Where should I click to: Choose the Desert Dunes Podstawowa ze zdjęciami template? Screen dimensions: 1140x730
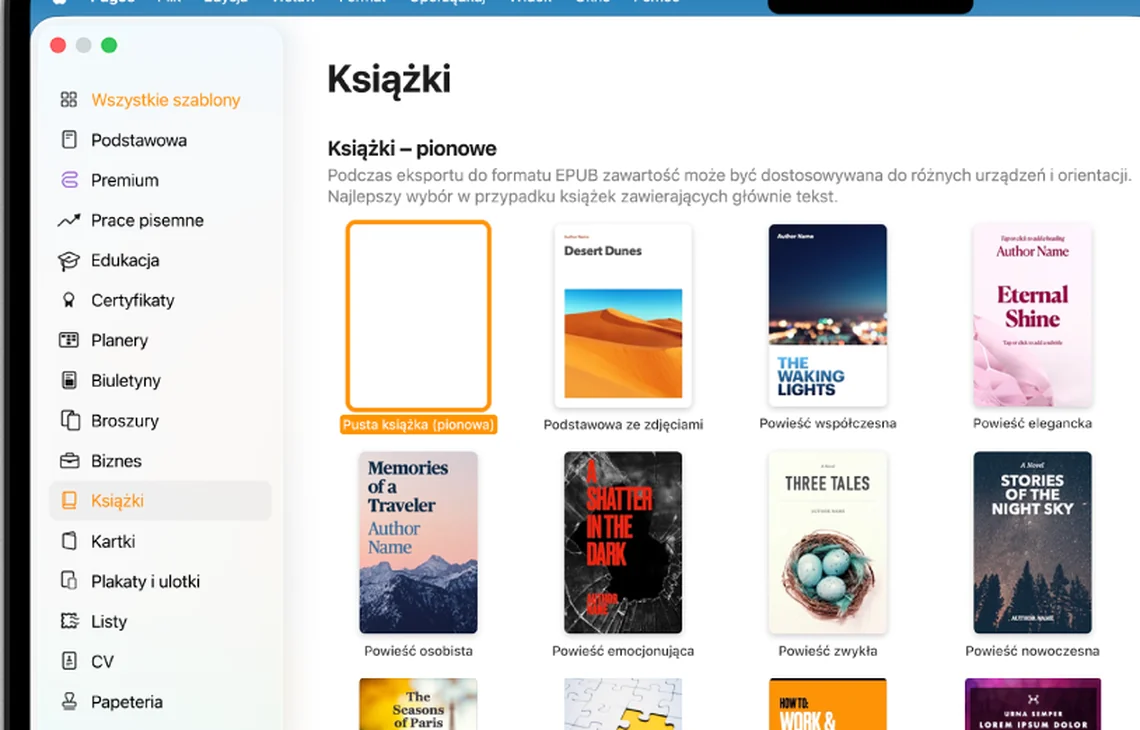(x=623, y=316)
